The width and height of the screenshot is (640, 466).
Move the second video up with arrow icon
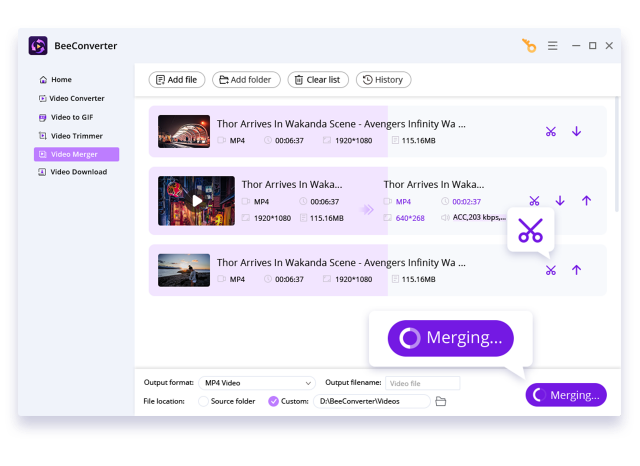click(x=586, y=201)
